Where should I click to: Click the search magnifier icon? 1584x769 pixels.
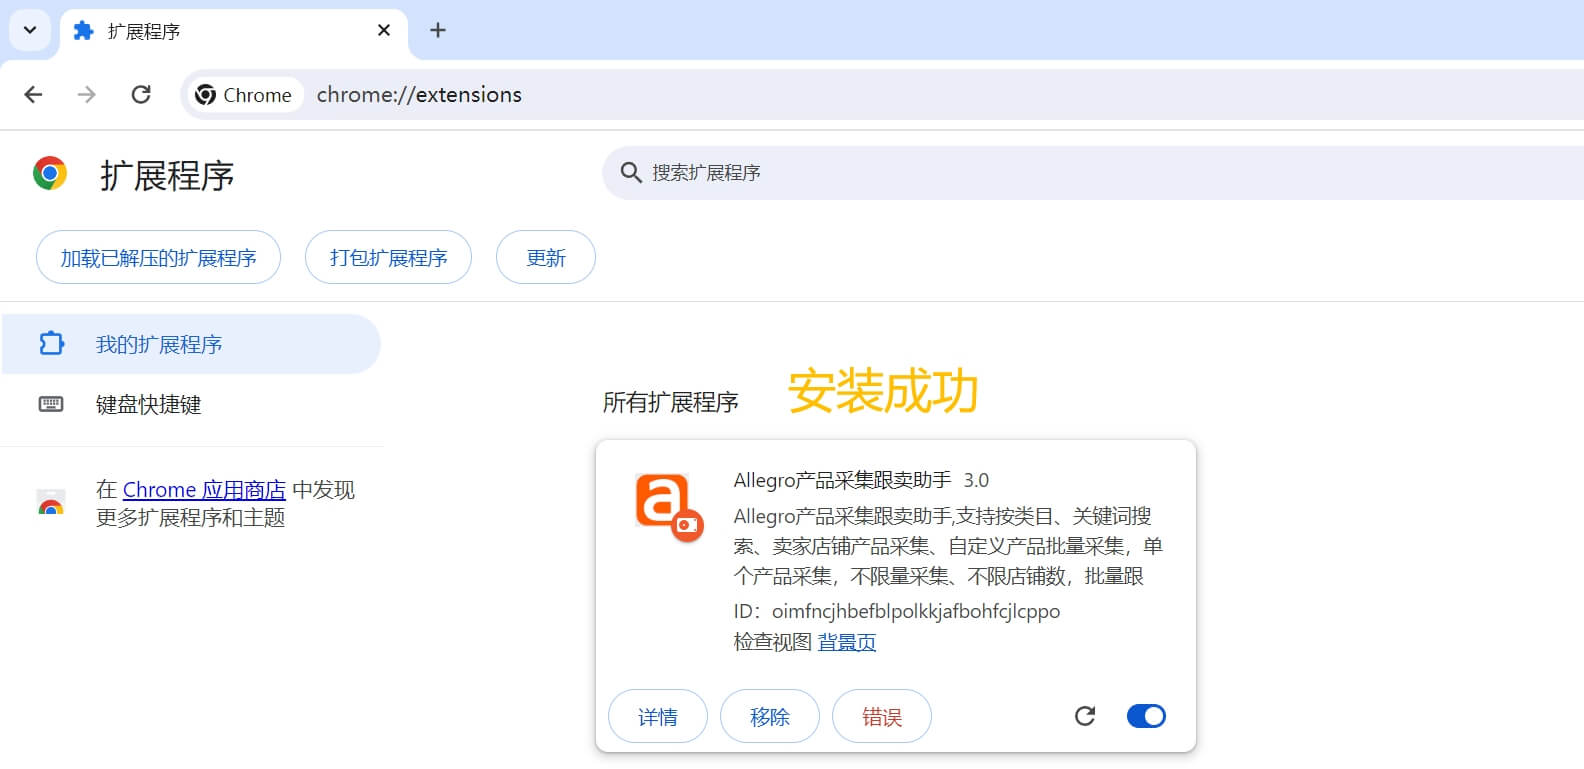[631, 173]
